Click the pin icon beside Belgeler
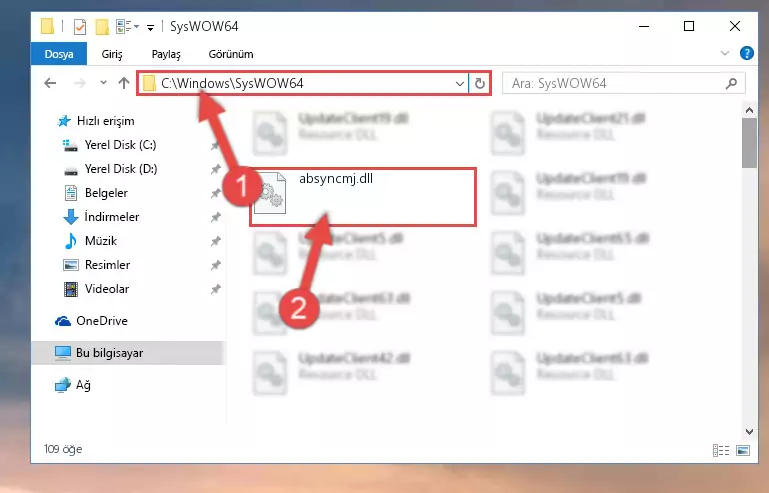The width and height of the screenshot is (769, 493). (215, 193)
